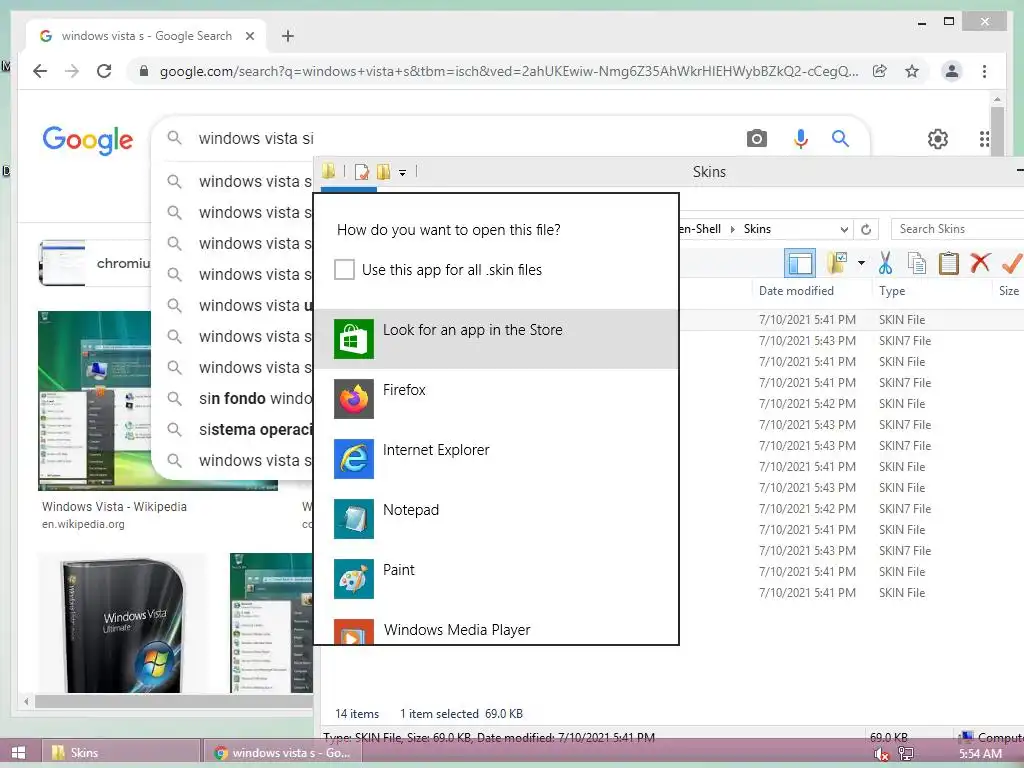Click the Paste clipboard icon
This screenshot has width=1024, height=768.
948,263
